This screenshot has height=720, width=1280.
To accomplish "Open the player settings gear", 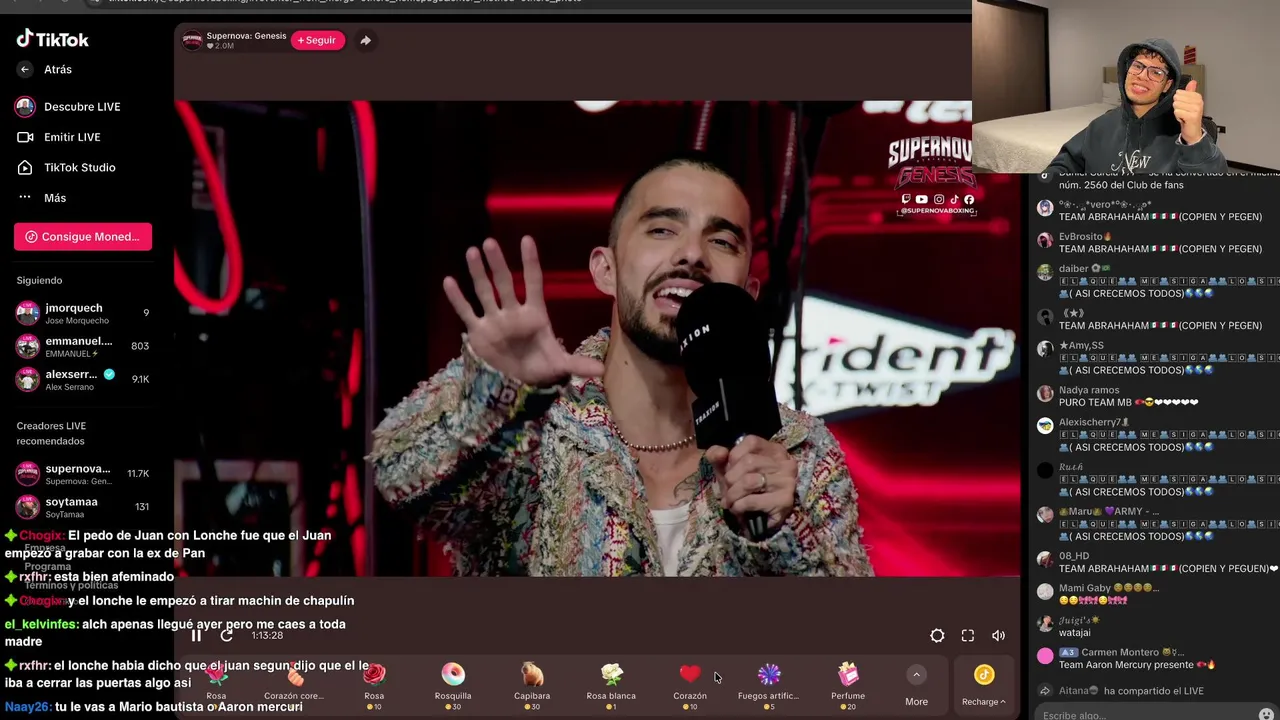I will (937, 635).
